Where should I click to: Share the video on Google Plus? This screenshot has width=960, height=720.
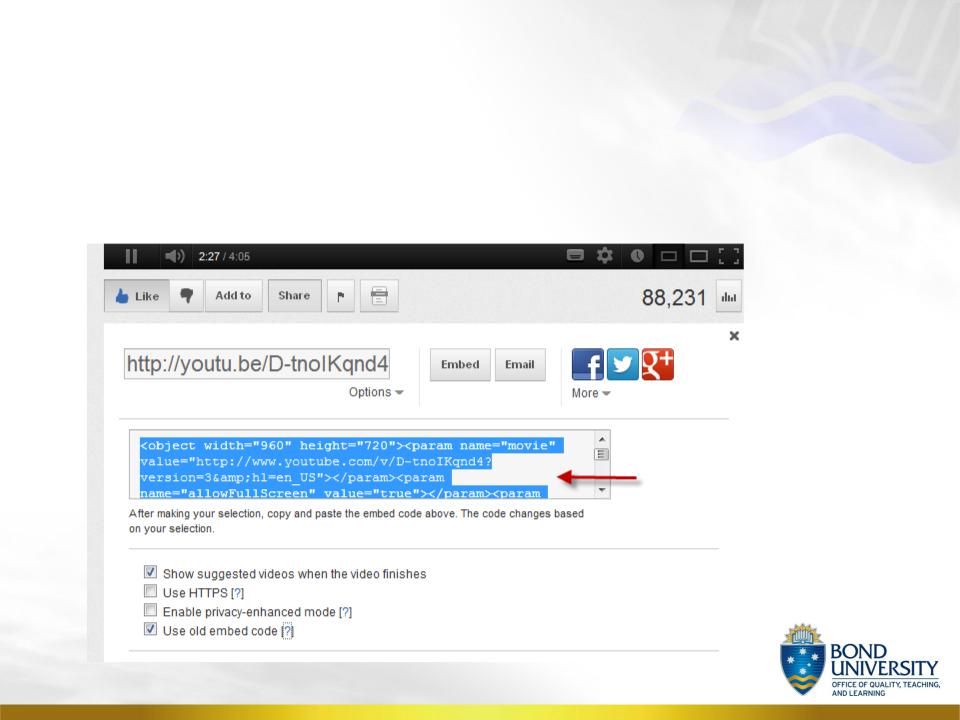658,364
